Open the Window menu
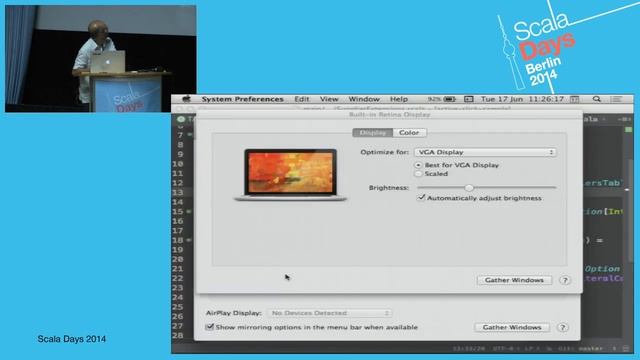 pyautogui.click(x=364, y=99)
